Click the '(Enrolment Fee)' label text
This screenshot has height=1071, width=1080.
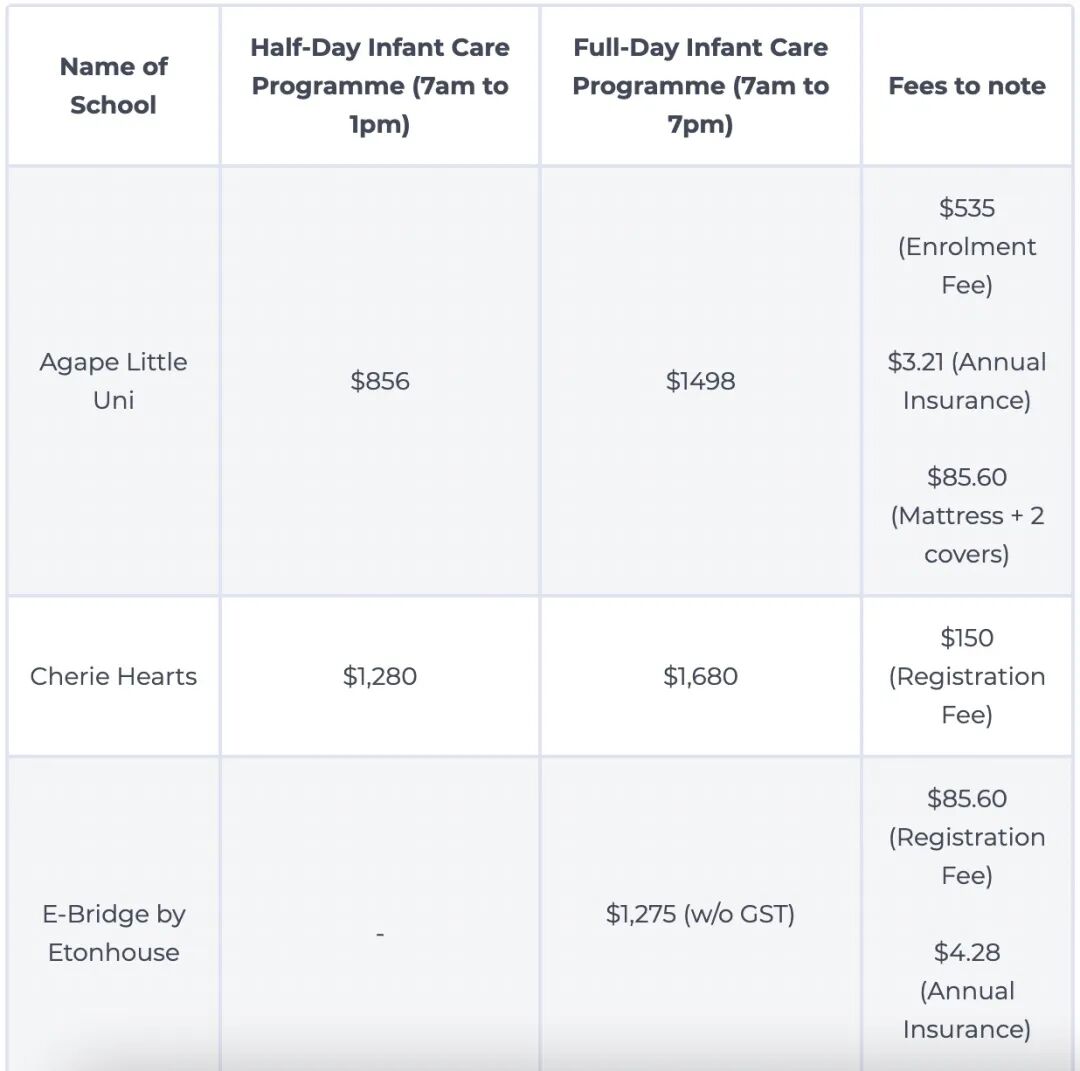point(966,266)
